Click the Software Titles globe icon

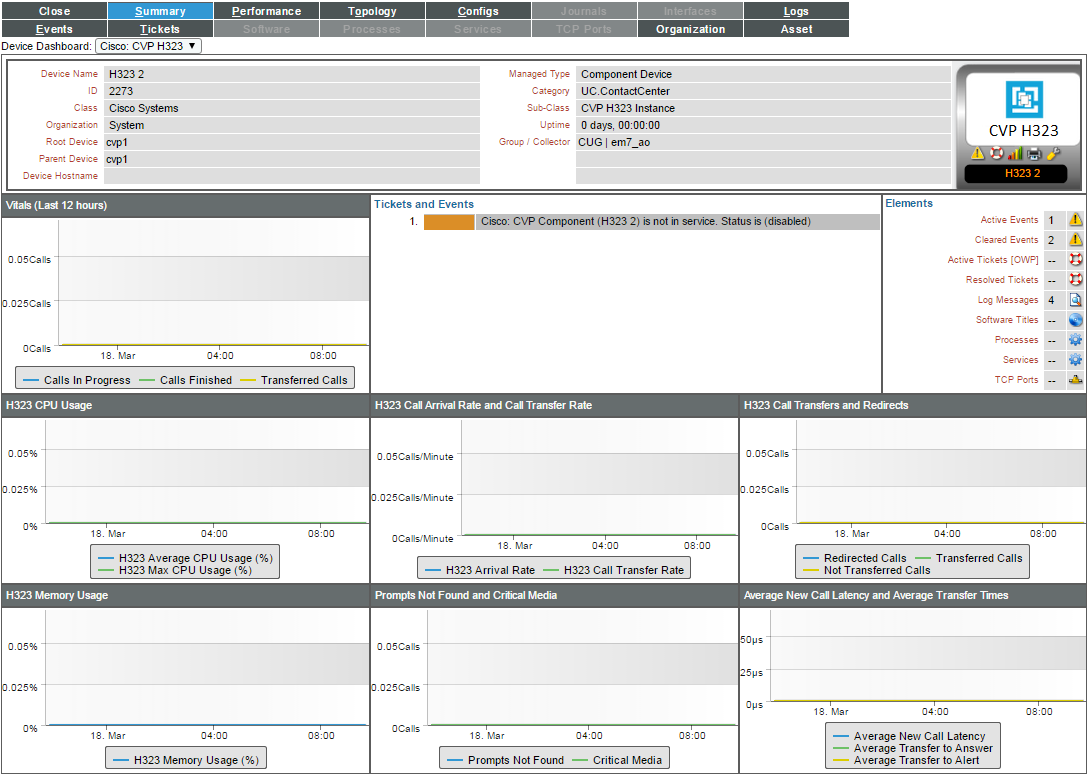coord(1075,320)
